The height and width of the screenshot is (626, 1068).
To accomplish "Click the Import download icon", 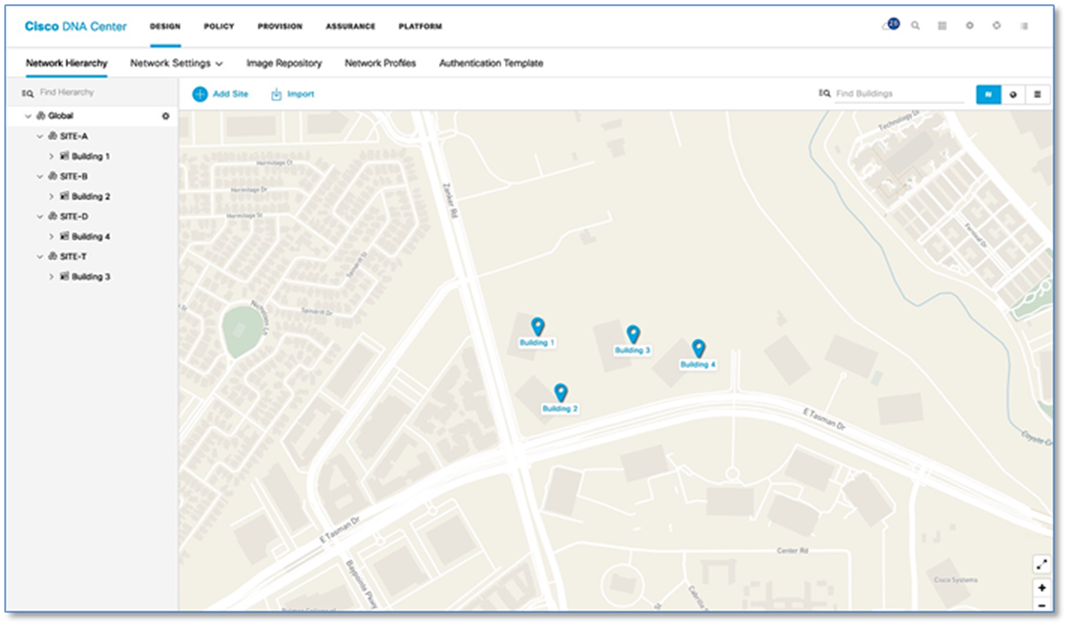I will (x=276, y=95).
